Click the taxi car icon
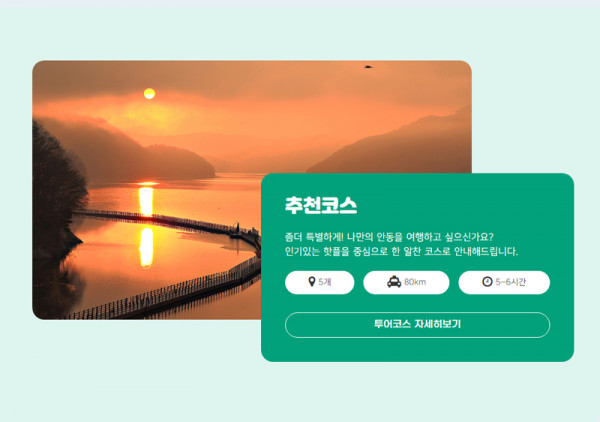This screenshot has width=600, height=422. 394,282
